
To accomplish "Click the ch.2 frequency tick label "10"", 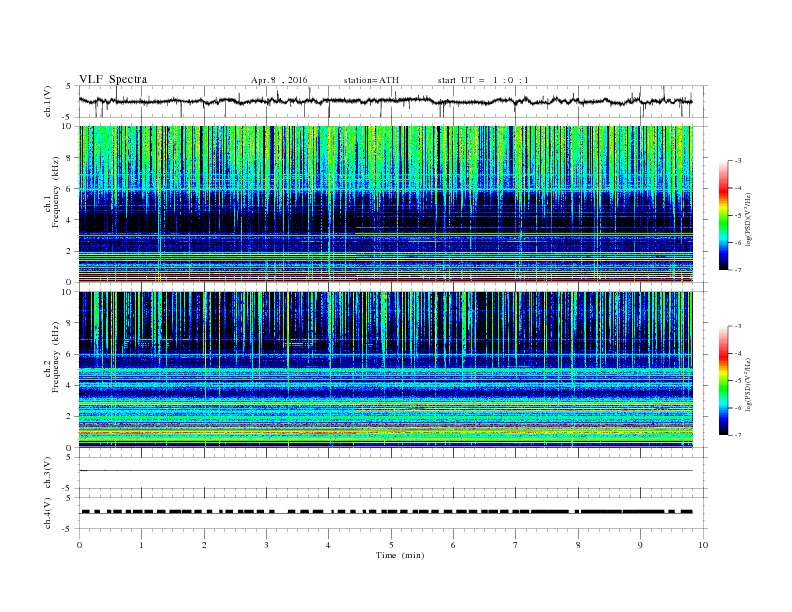I will (68, 291).
